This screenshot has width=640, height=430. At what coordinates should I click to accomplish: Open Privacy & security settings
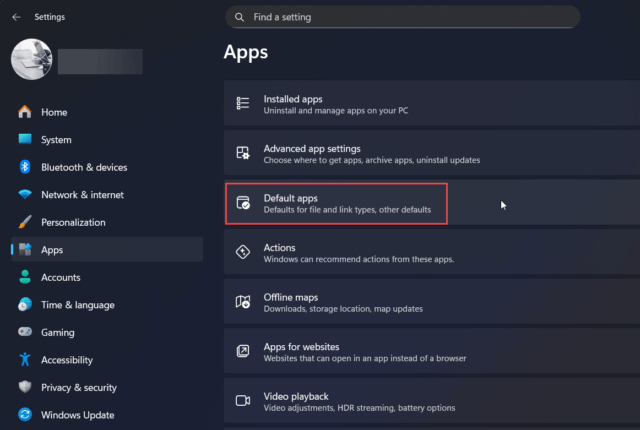(x=107, y=387)
